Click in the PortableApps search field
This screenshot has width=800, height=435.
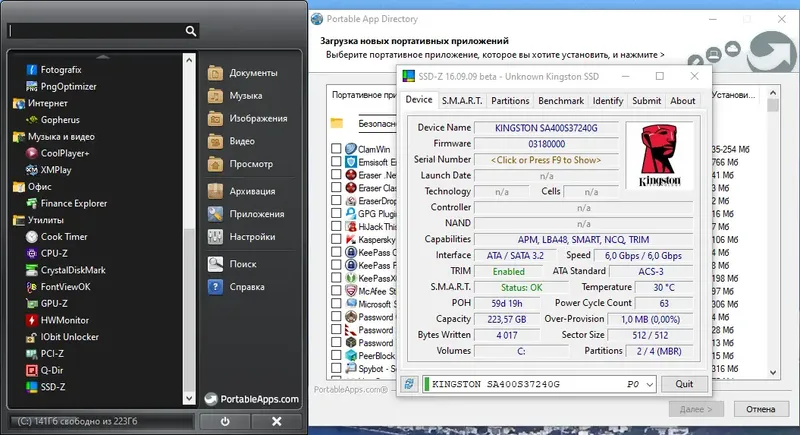97,31
